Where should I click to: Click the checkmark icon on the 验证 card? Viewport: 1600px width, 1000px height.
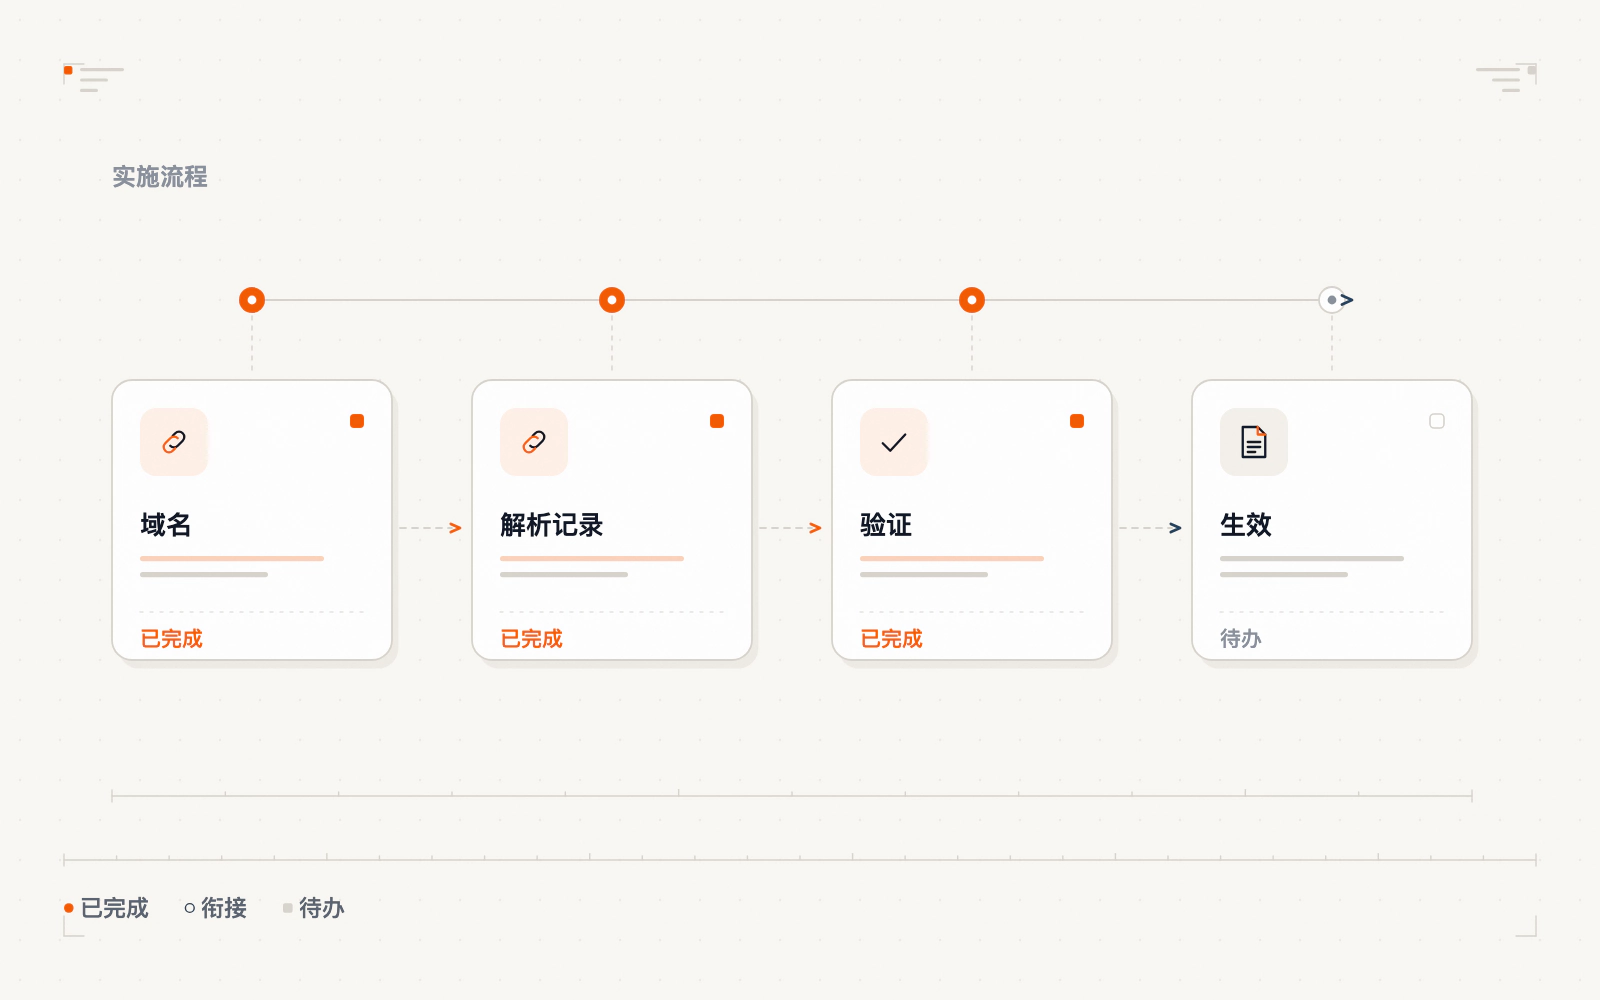click(x=894, y=442)
